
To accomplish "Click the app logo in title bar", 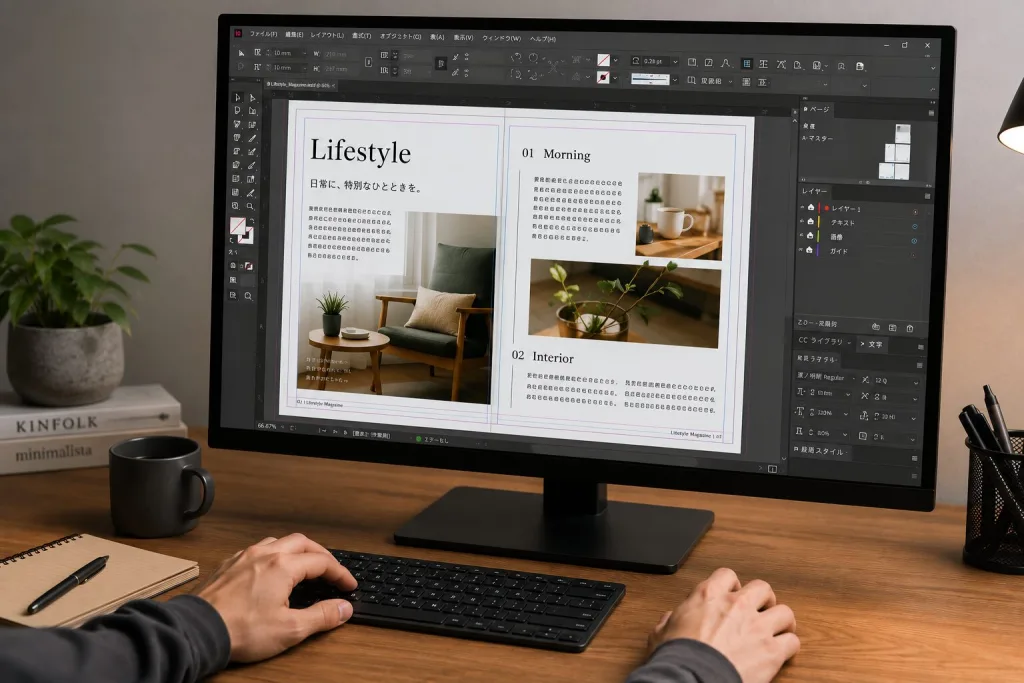I will tap(238, 33).
